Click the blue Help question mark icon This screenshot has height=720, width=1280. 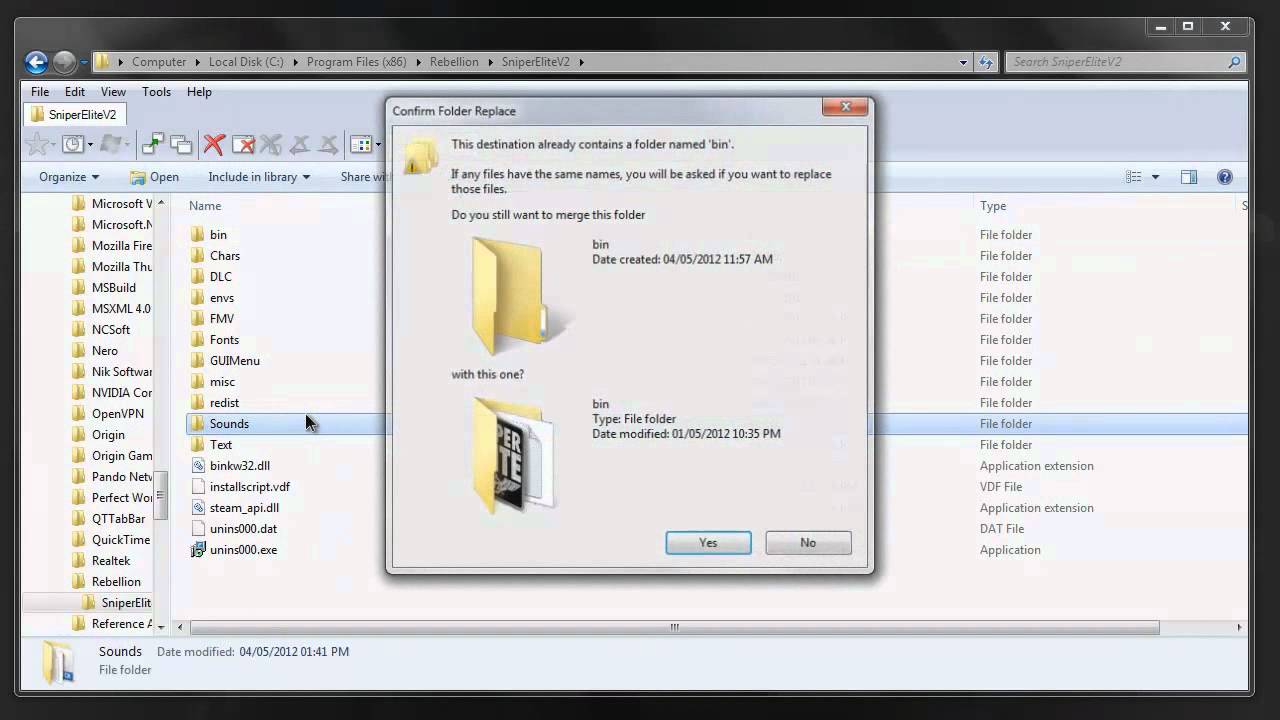tap(1224, 177)
